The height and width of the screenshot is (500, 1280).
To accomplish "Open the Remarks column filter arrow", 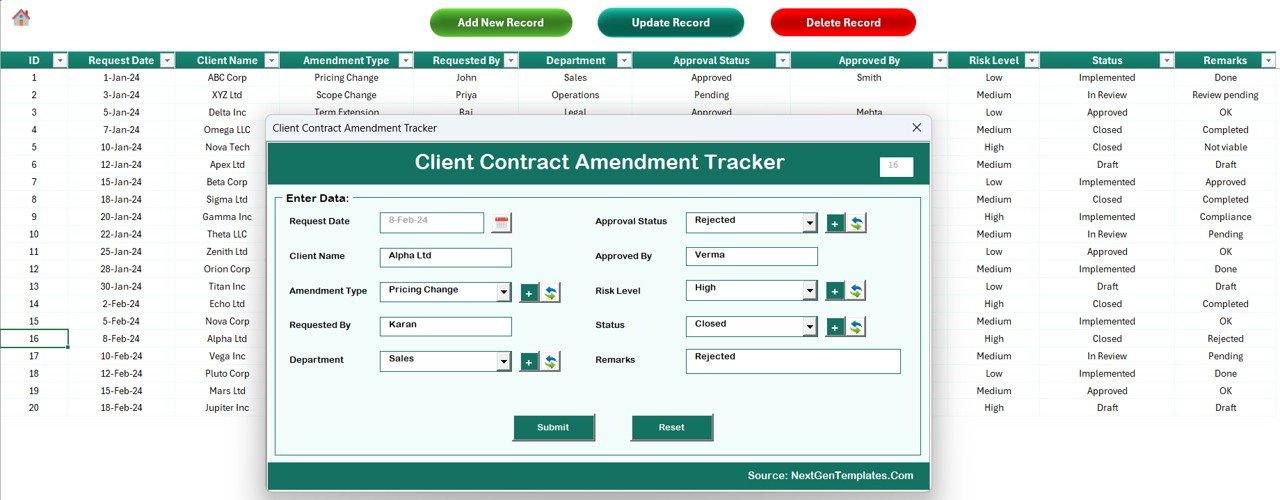I will click(1268, 61).
